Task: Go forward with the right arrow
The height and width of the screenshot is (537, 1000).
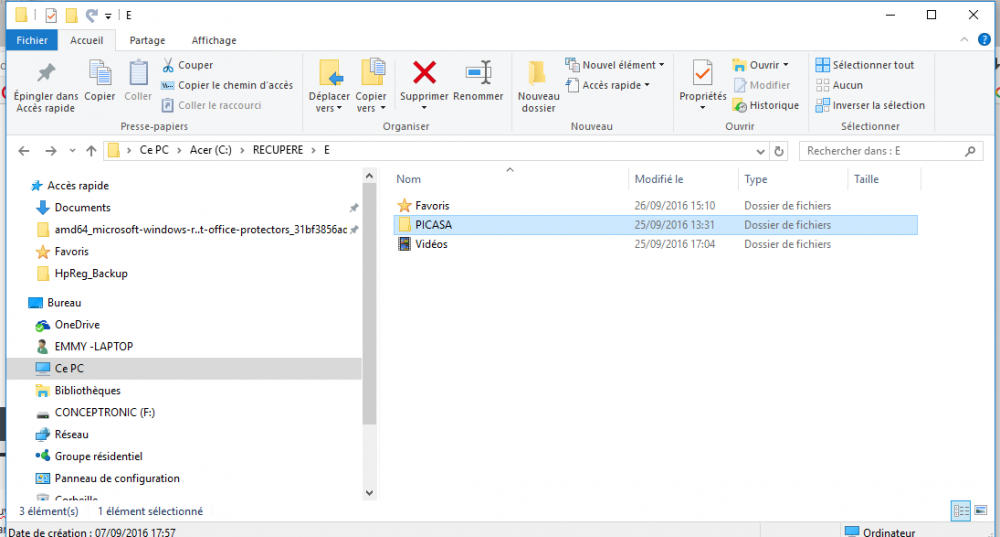Action: point(50,151)
